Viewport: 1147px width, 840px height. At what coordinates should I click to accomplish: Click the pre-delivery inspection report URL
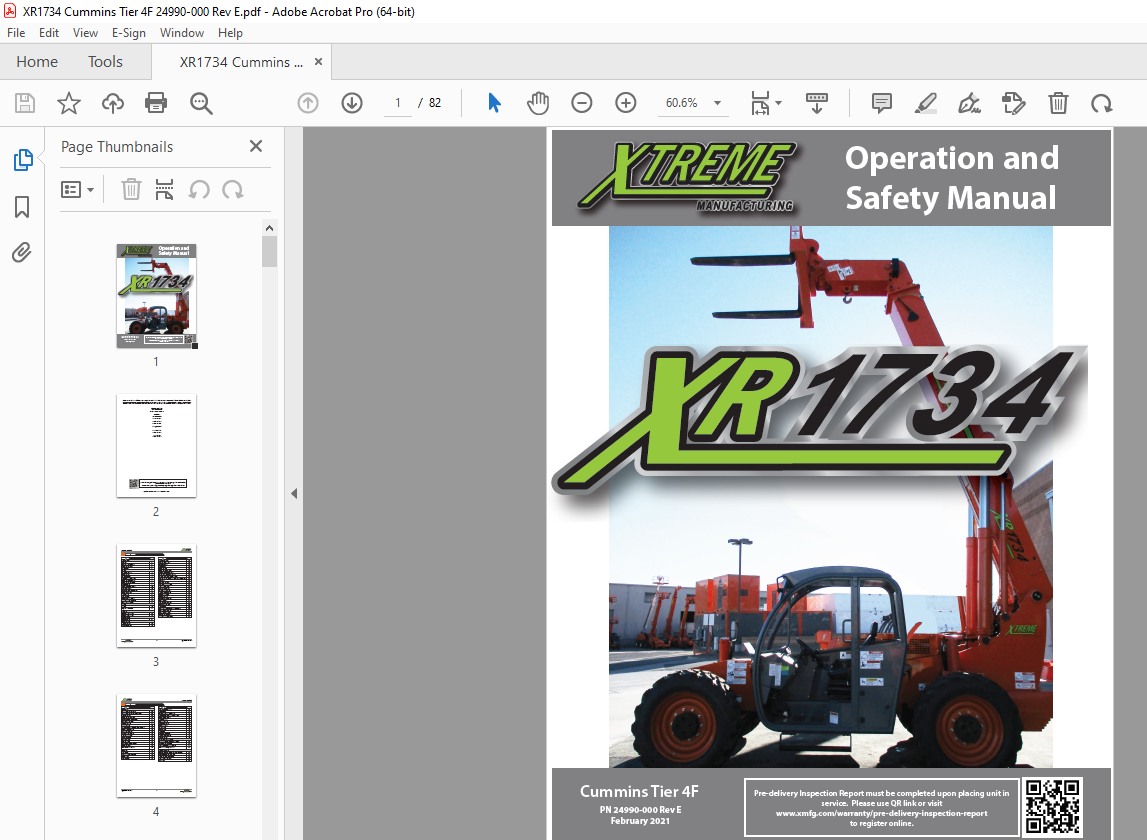click(x=881, y=813)
